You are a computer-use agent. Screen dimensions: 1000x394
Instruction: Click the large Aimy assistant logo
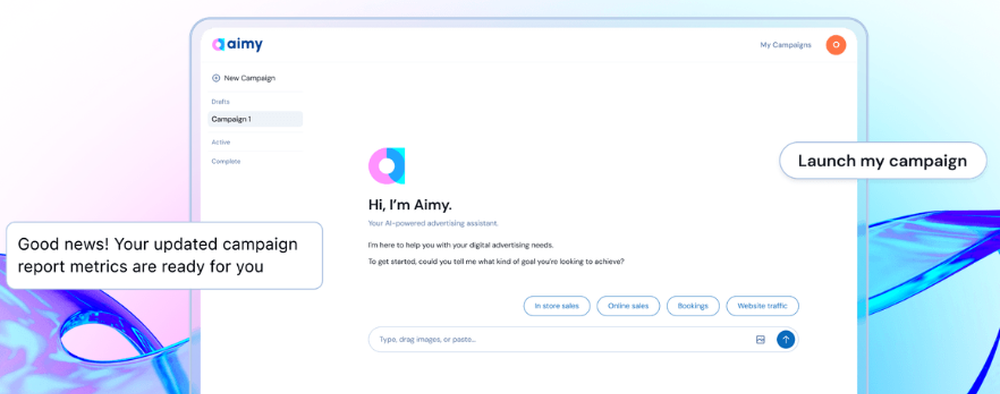tap(386, 166)
